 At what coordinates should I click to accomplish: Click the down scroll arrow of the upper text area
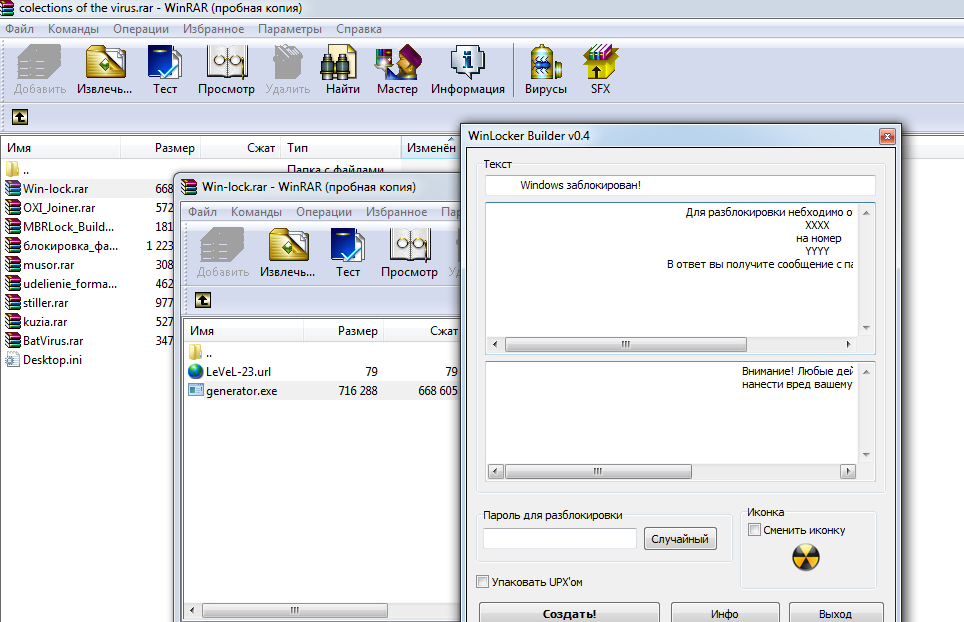coord(866,328)
